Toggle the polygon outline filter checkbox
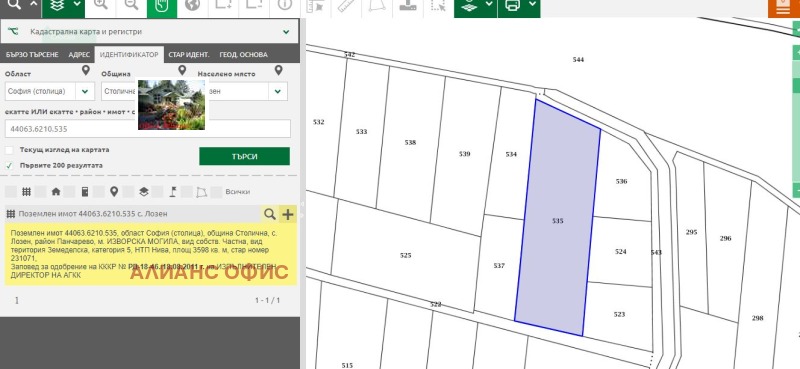The image size is (800, 369). (x=187, y=192)
